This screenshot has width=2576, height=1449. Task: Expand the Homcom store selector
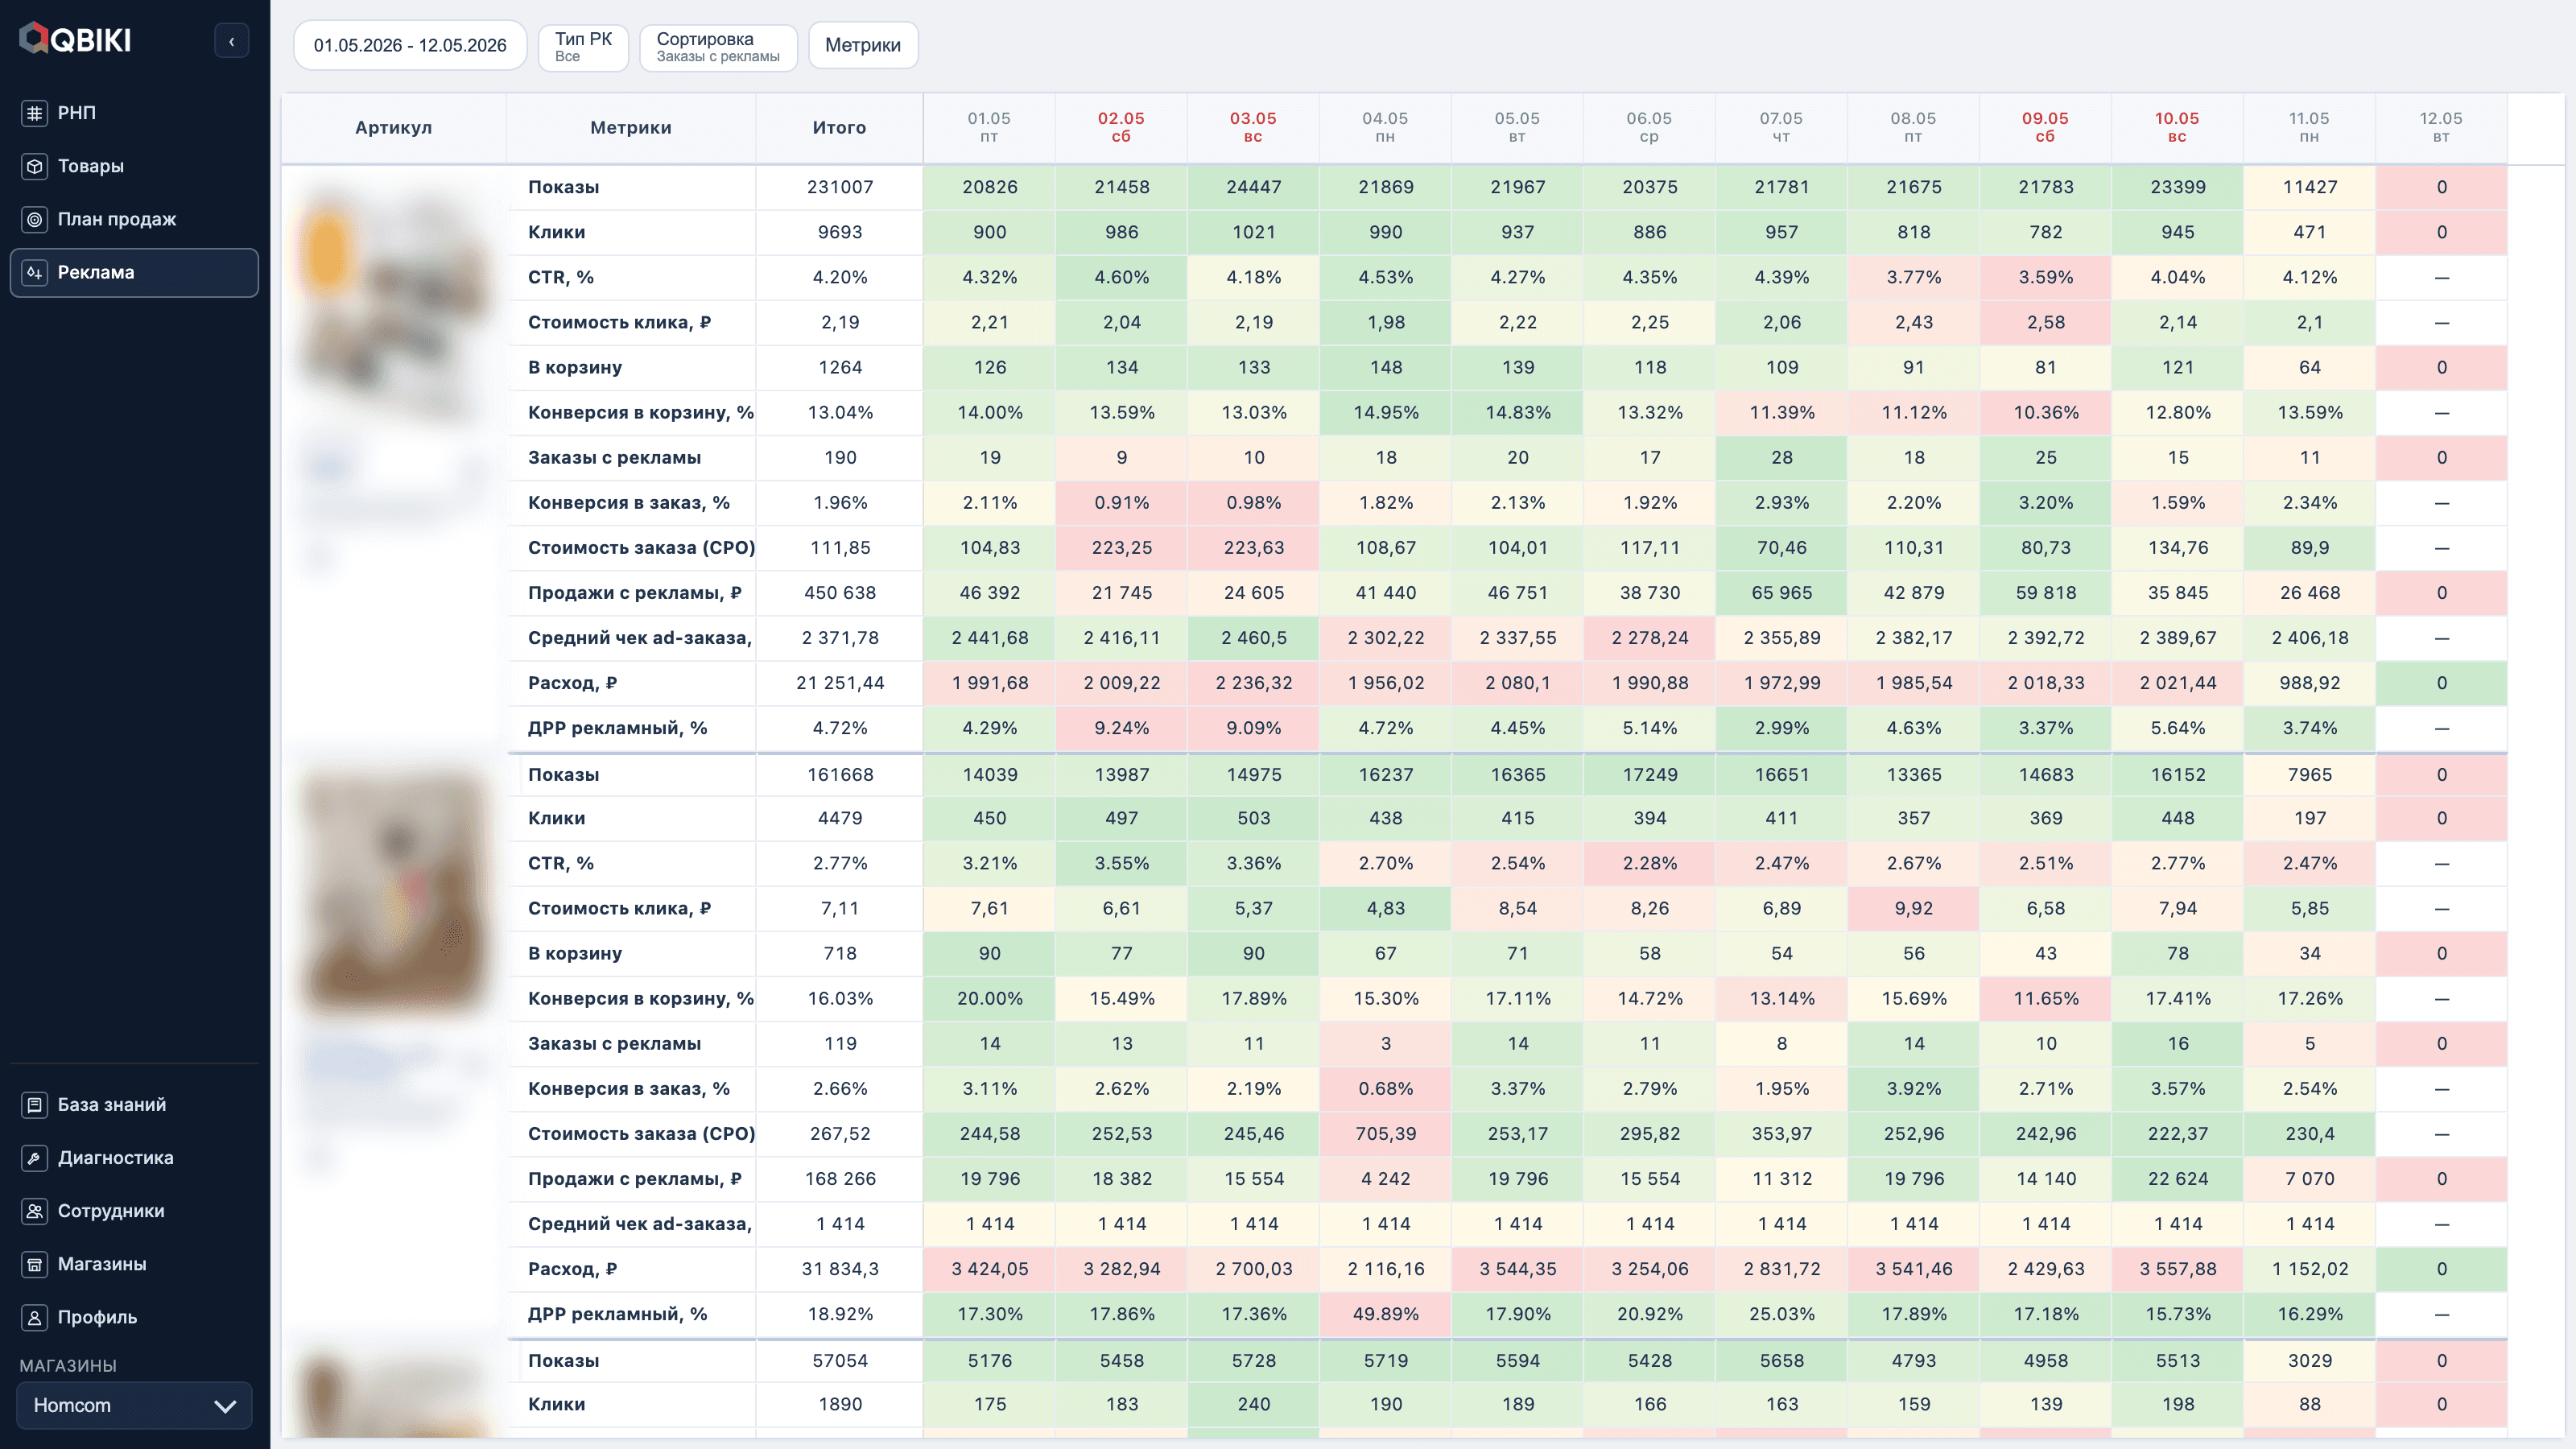coord(134,1406)
